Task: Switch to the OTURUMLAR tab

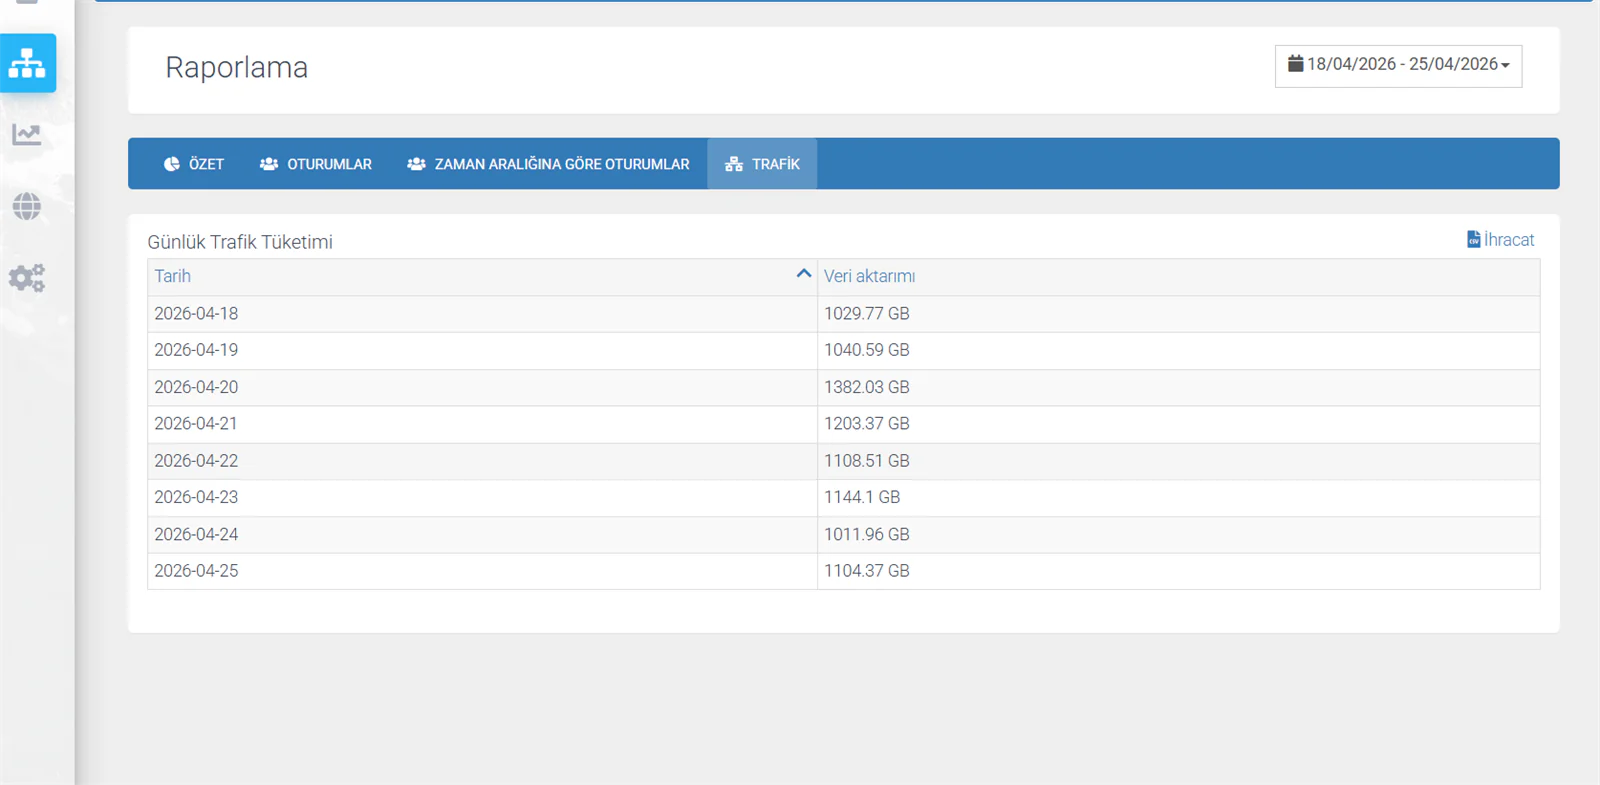Action: 316,164
